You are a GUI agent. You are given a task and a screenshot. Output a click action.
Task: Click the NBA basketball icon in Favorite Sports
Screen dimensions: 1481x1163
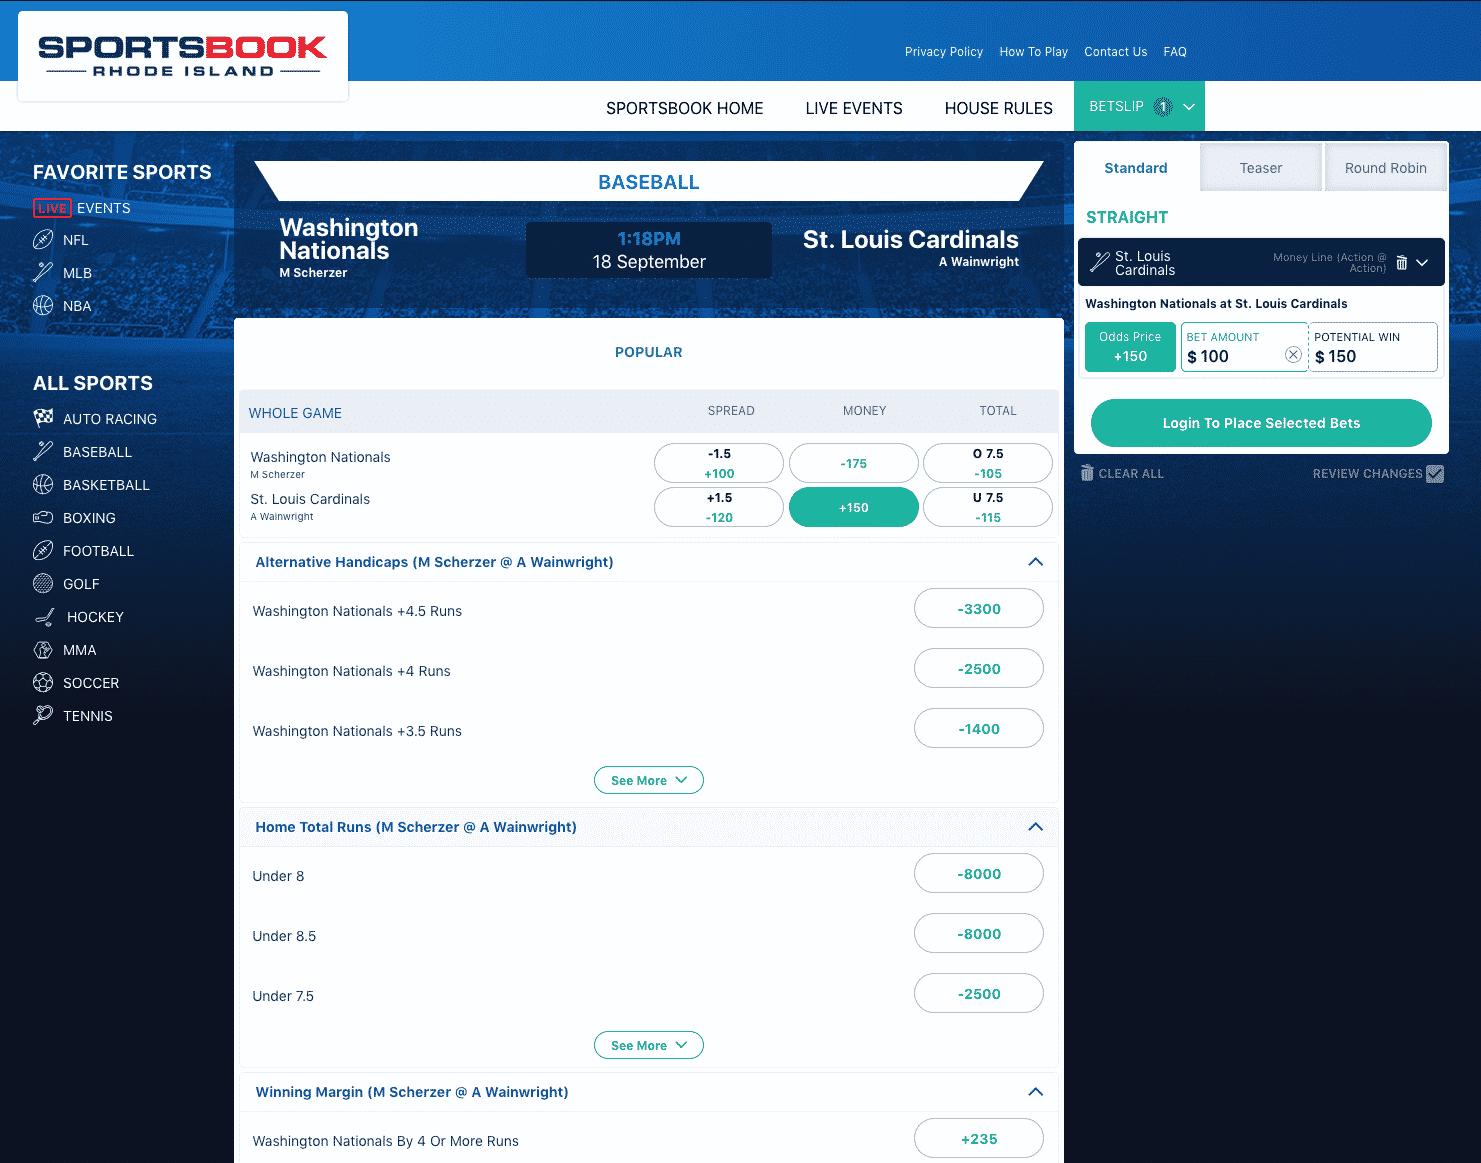(43, 306)
